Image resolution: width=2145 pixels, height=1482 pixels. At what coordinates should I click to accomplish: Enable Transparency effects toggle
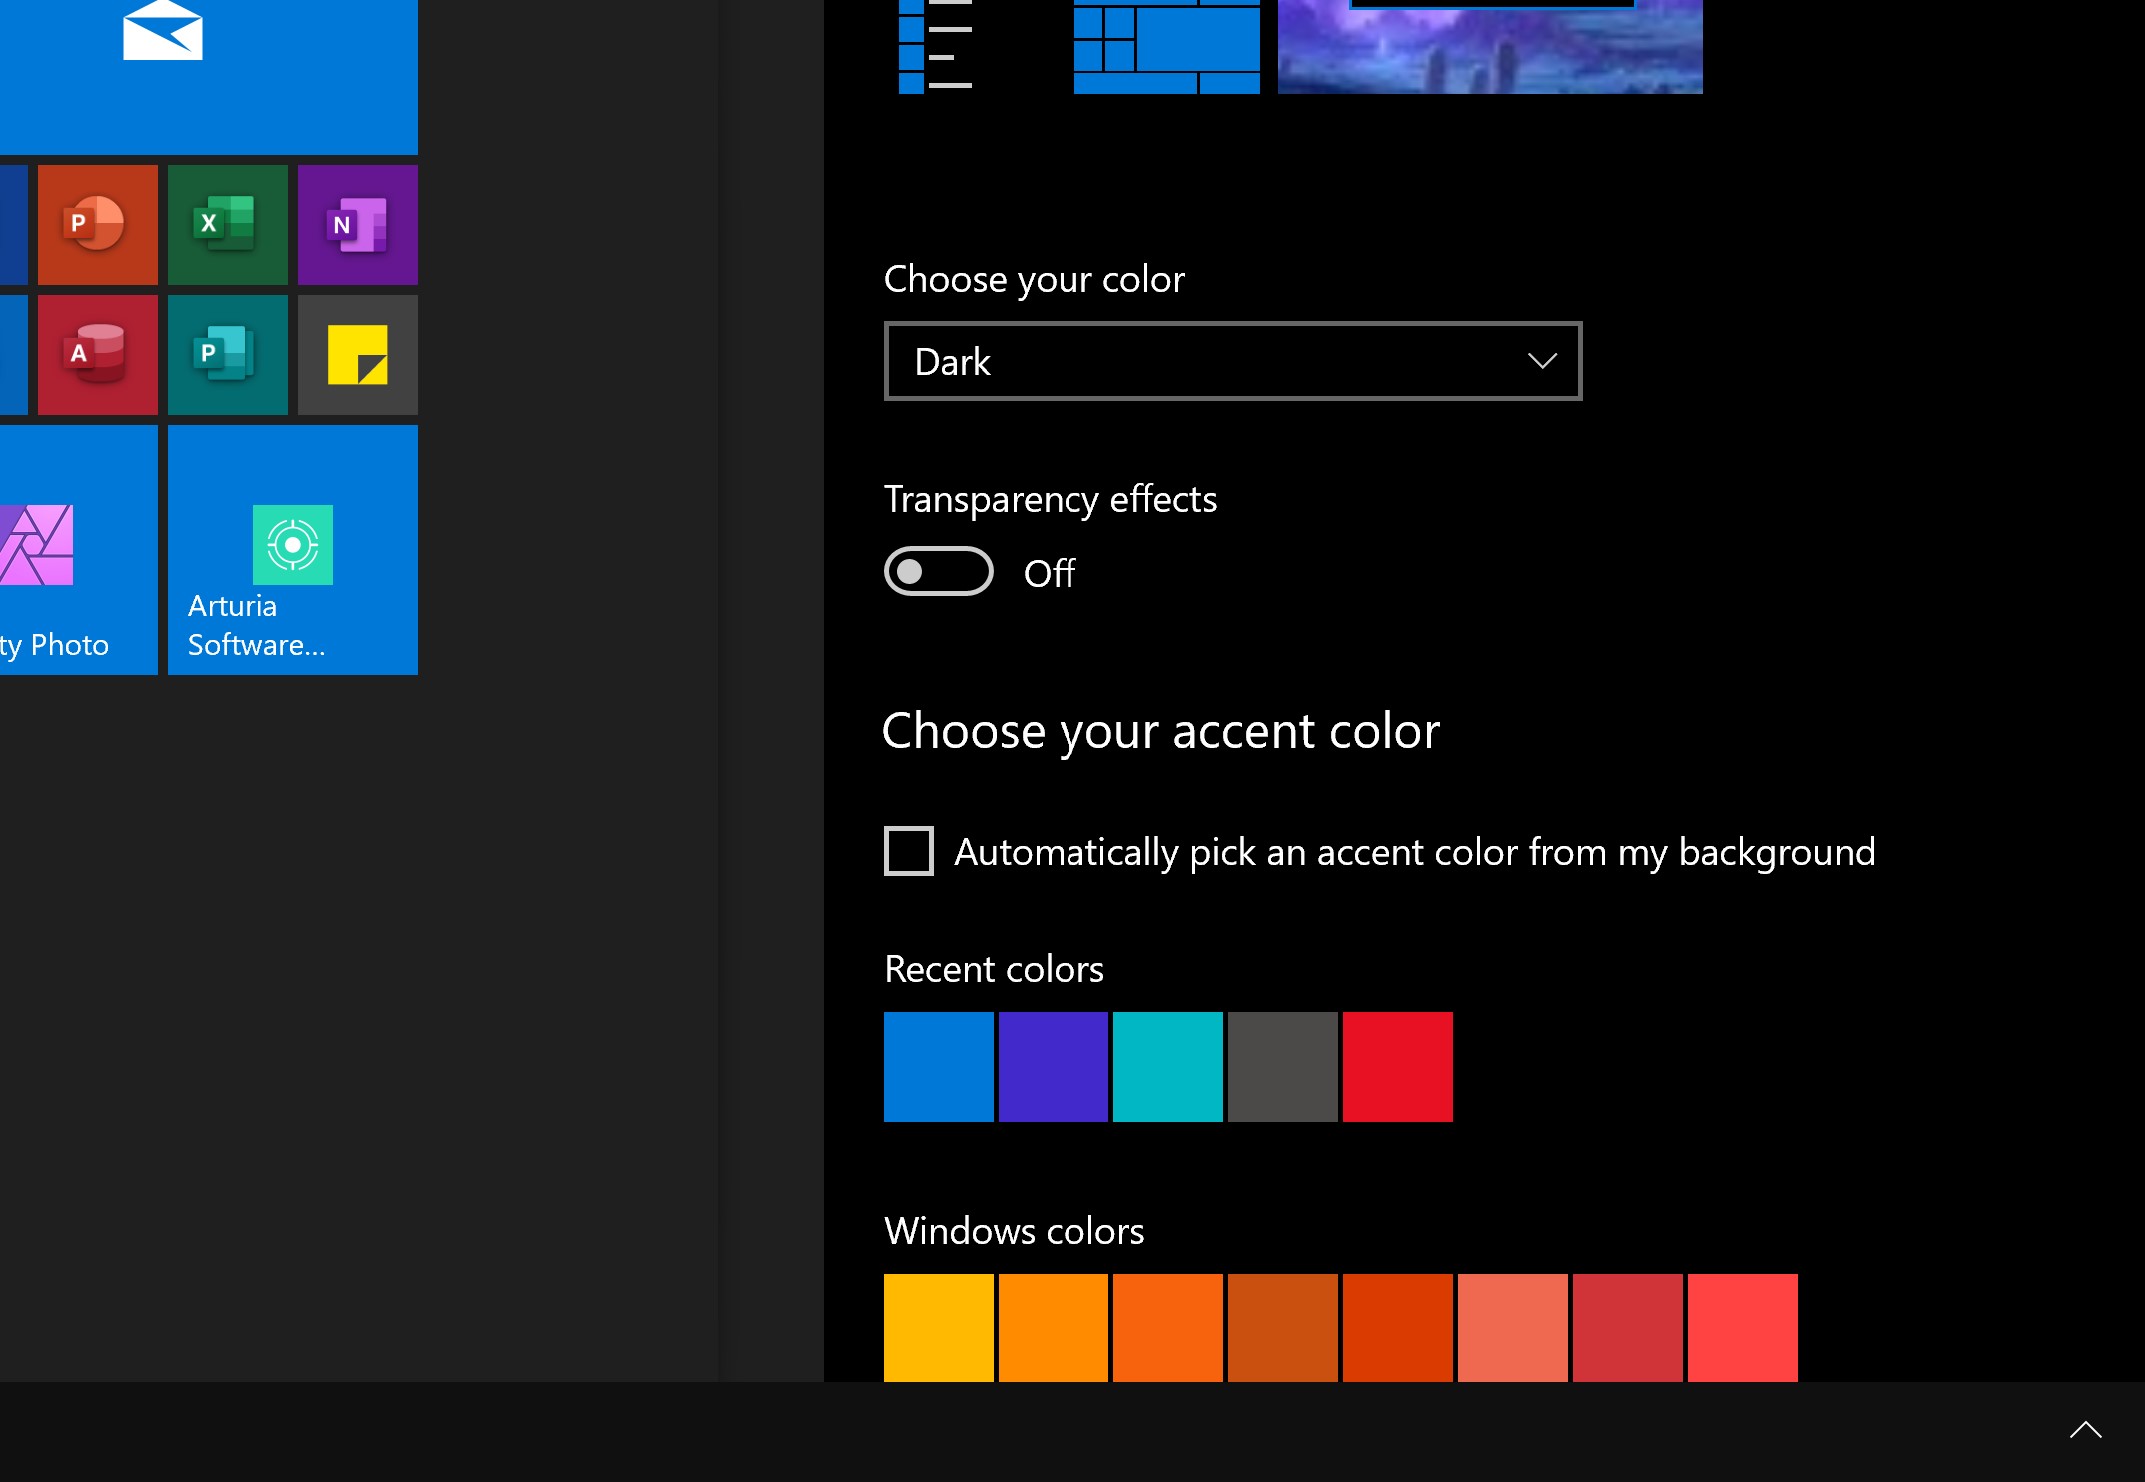click(x=939, y=572)
